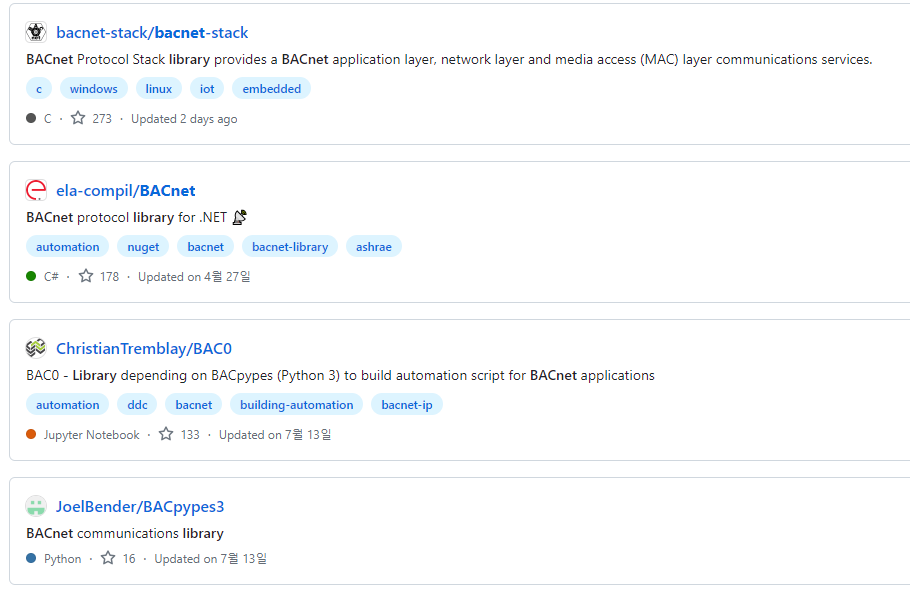Click the 'Python' language label
Viewport: 910px width, 592px height.
click(x=63, y=559)
